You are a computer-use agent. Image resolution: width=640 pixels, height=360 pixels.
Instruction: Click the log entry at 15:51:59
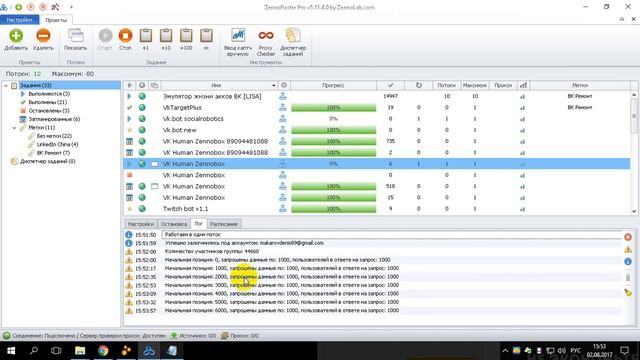point(373,243)
